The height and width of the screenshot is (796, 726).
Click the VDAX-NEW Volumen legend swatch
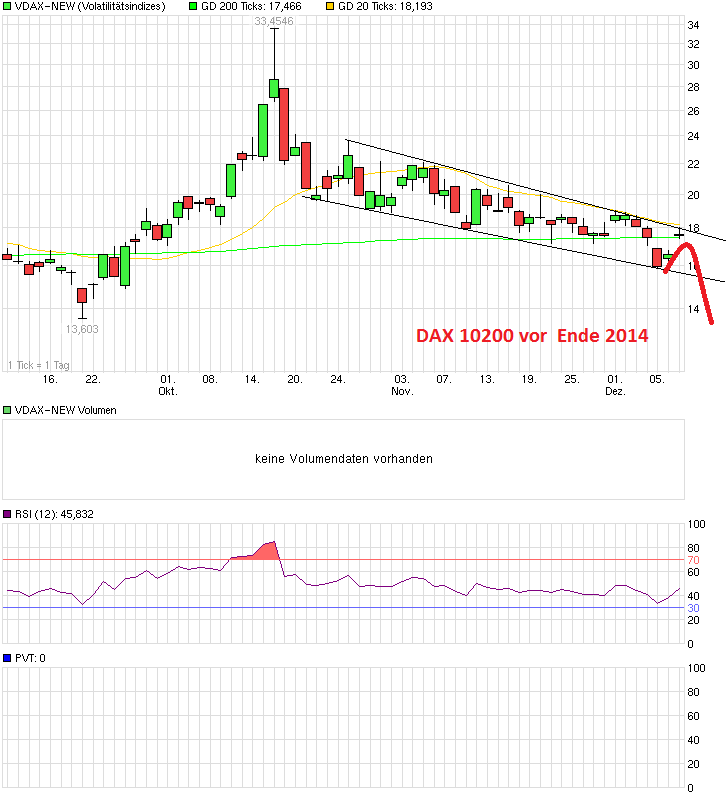[7, 410]
